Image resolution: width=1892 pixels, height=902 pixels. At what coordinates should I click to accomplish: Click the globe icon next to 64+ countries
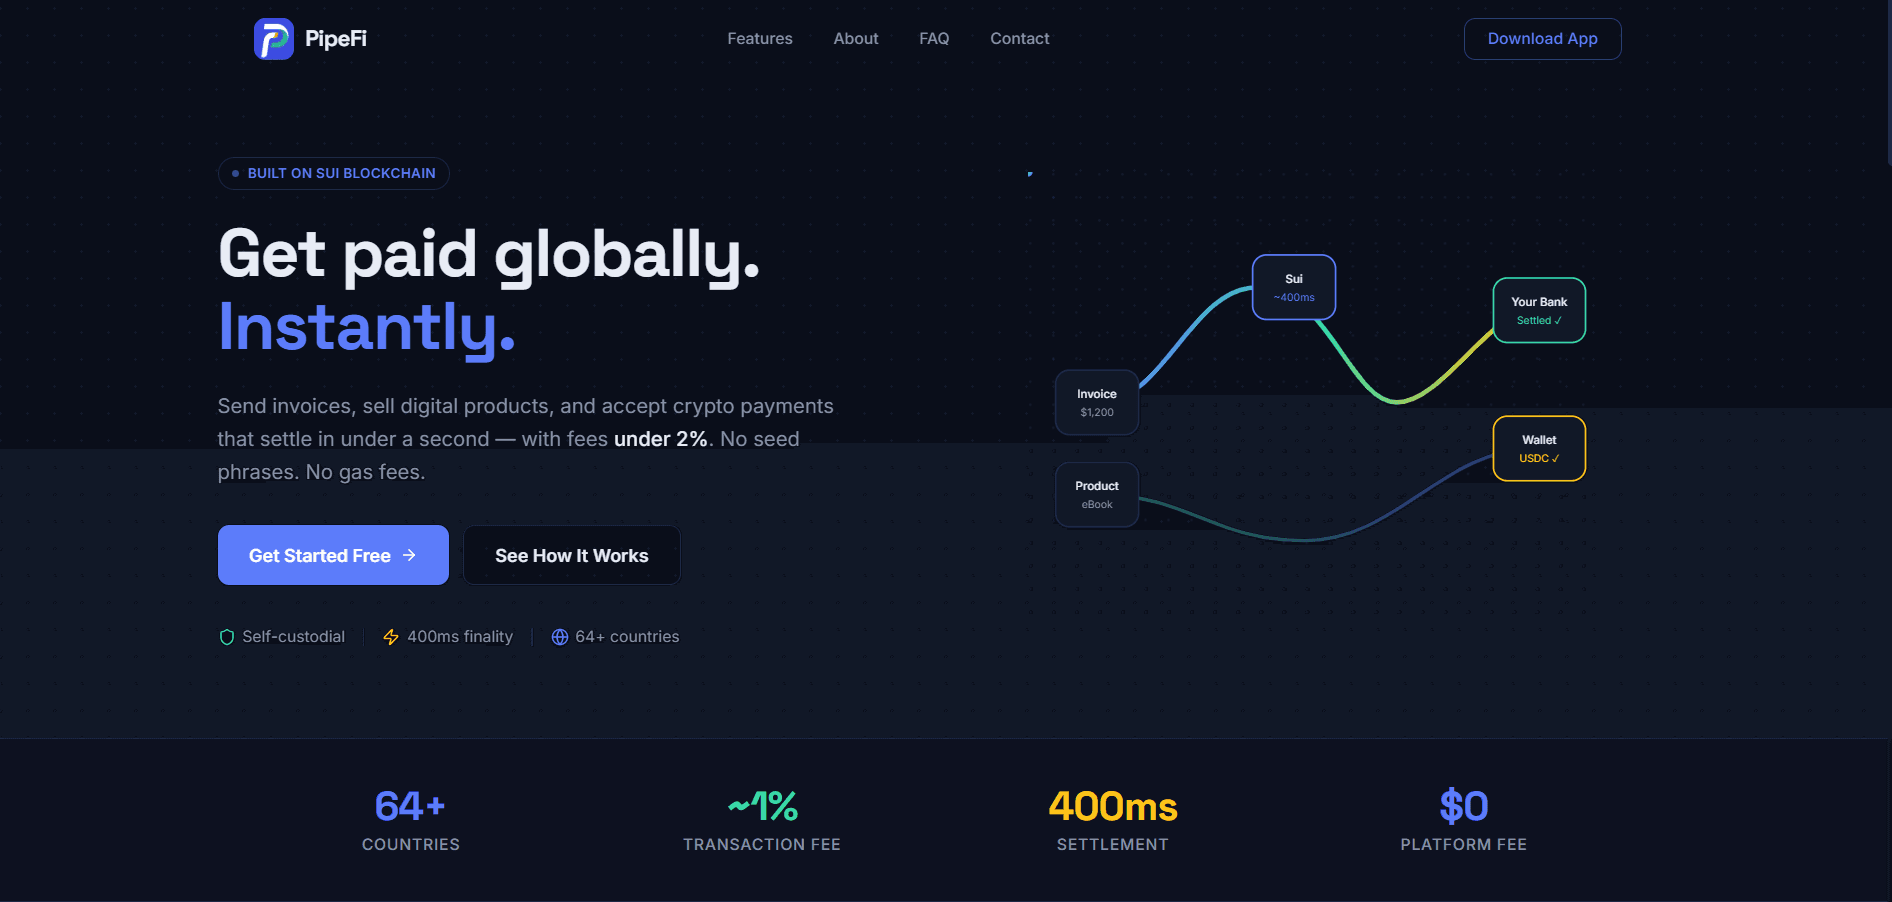point(558,636)
